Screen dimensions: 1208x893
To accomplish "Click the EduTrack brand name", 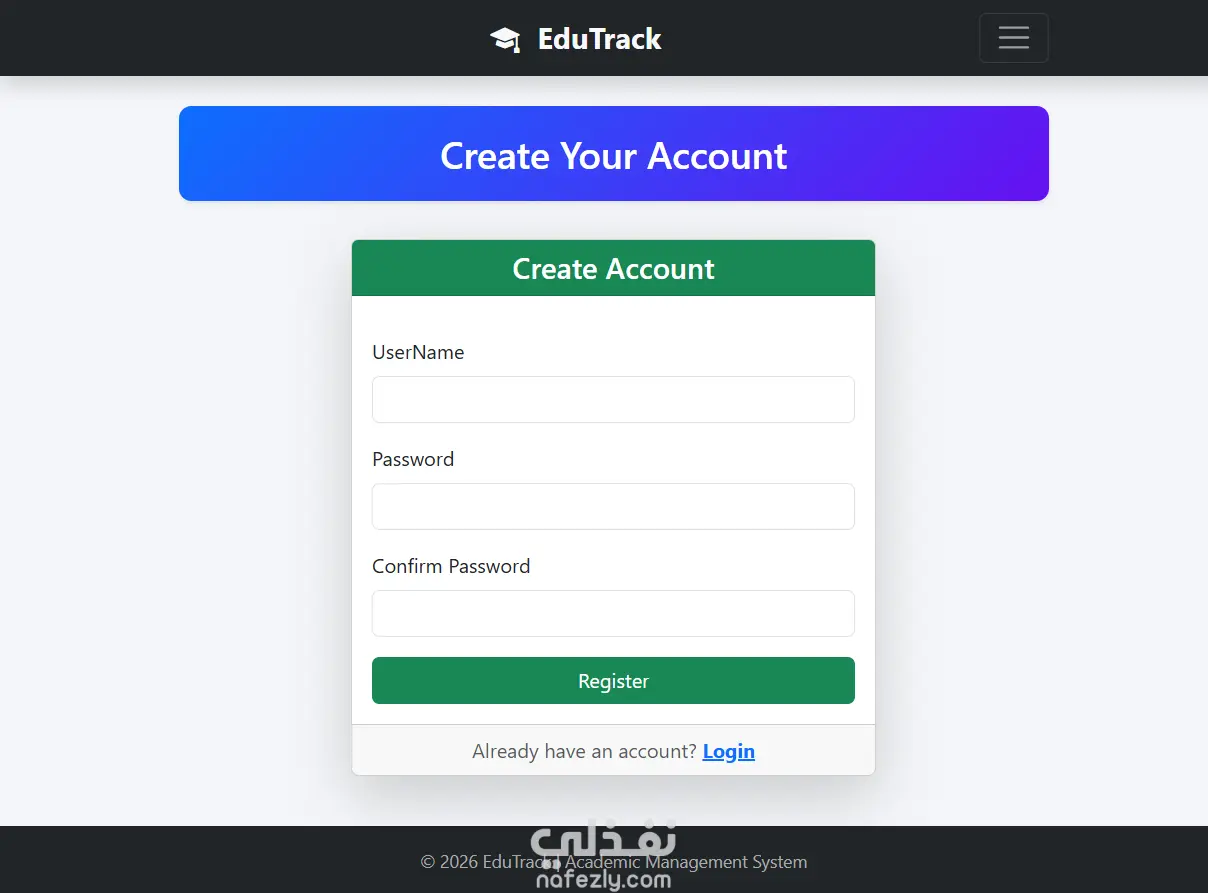I will tap(599, 39).
